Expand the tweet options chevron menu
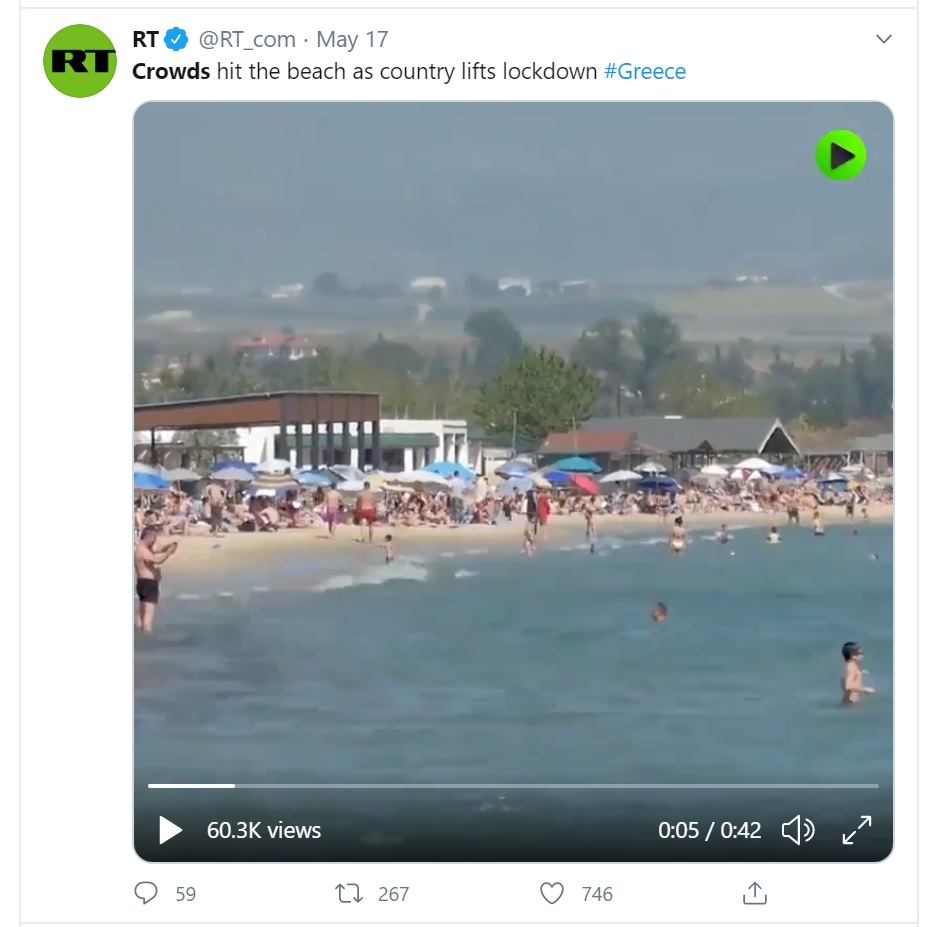The height and width of the screenshot is (927, 935). (884, 39)
